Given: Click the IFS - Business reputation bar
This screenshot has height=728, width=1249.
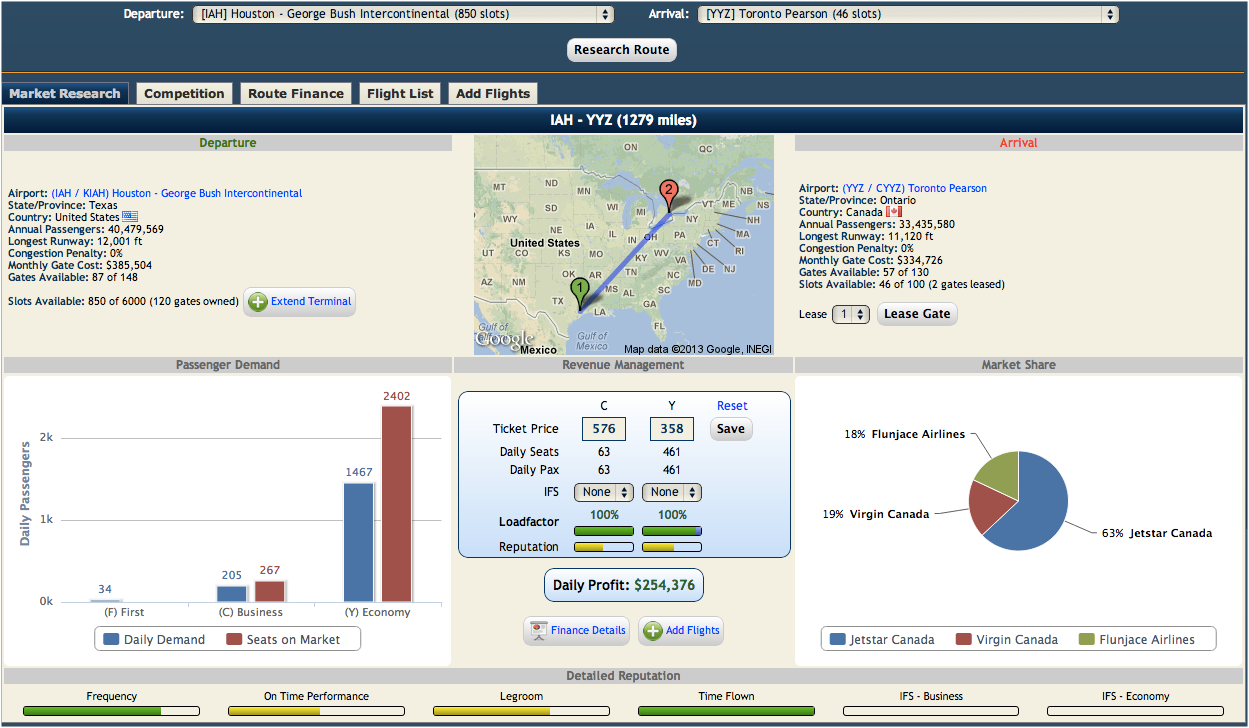Looking at the screenshot, I should (931, 711).
